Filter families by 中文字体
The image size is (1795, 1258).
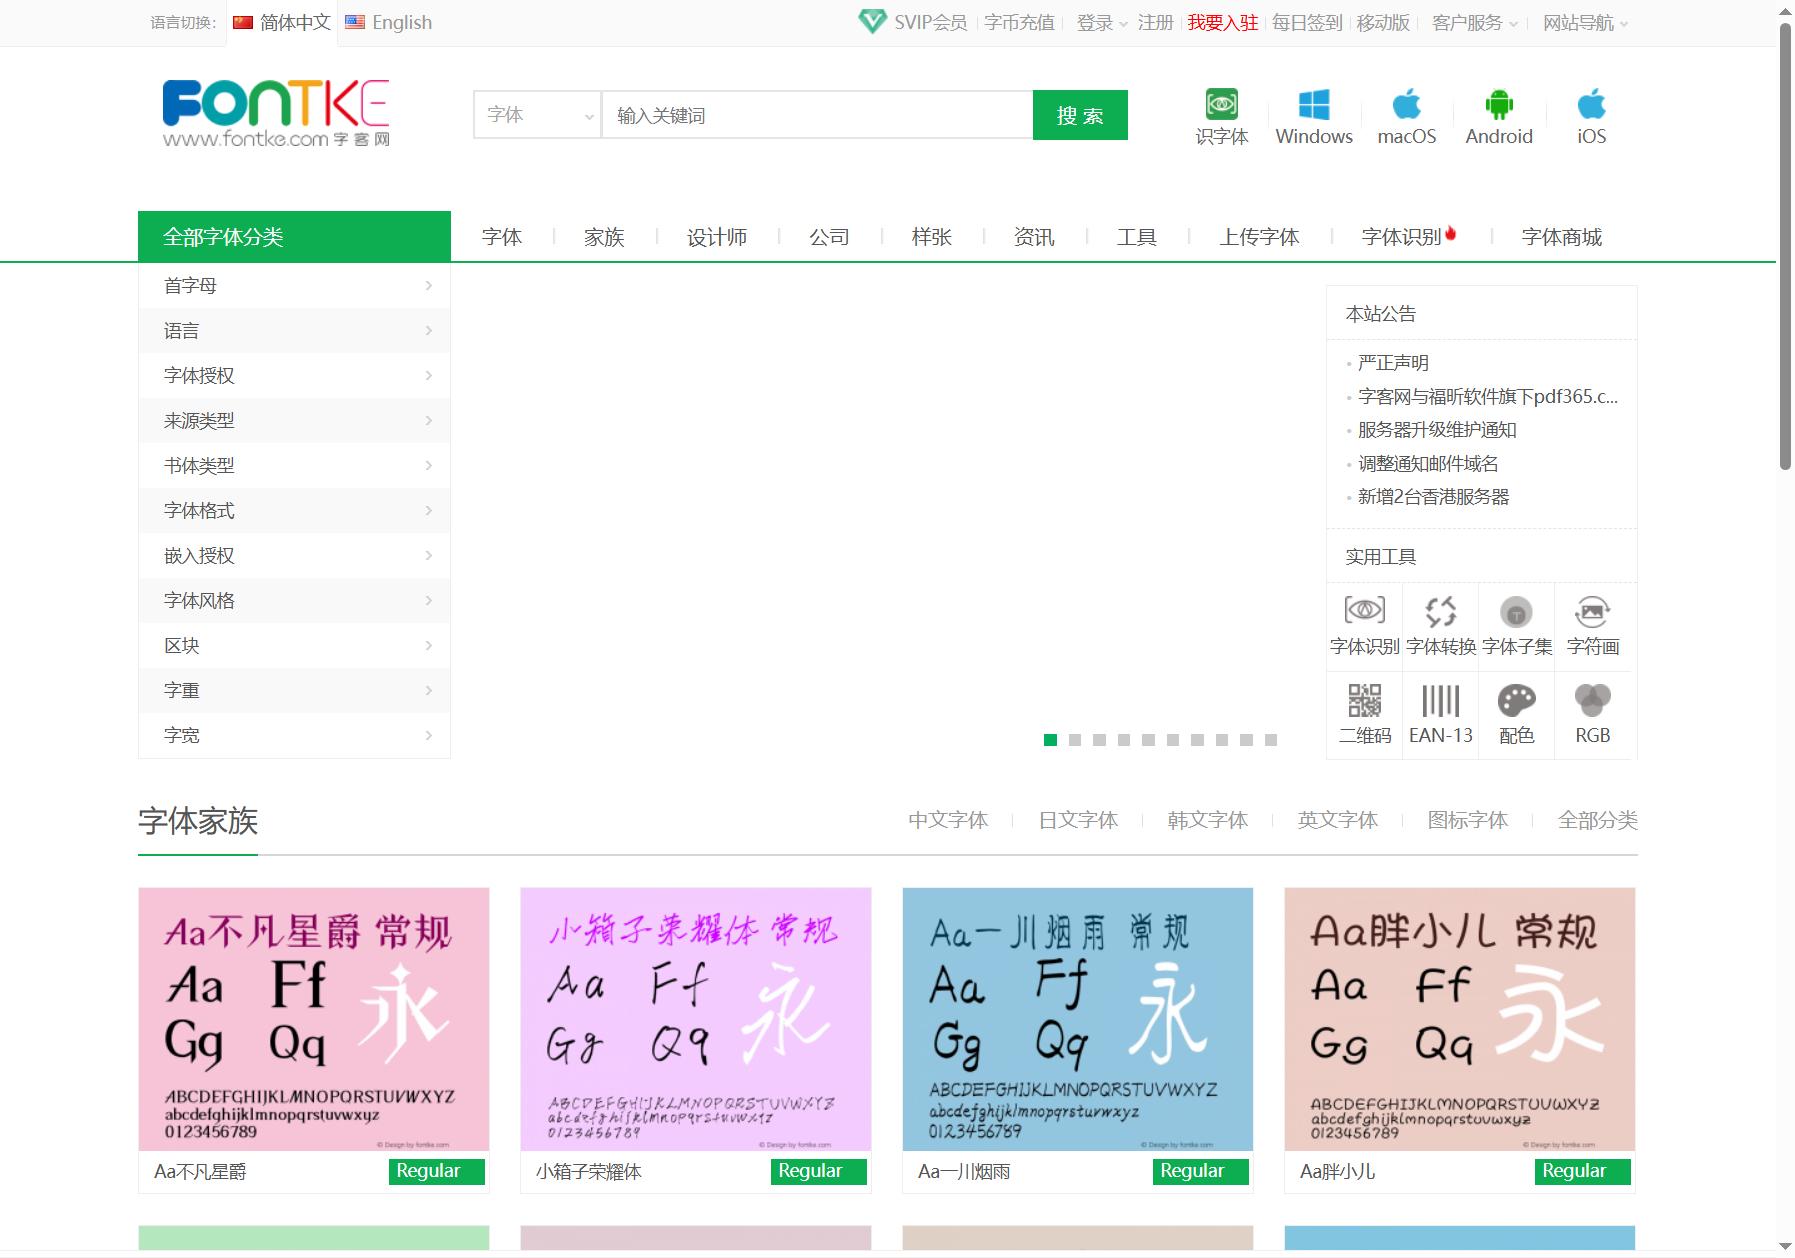tap(948, 820)
